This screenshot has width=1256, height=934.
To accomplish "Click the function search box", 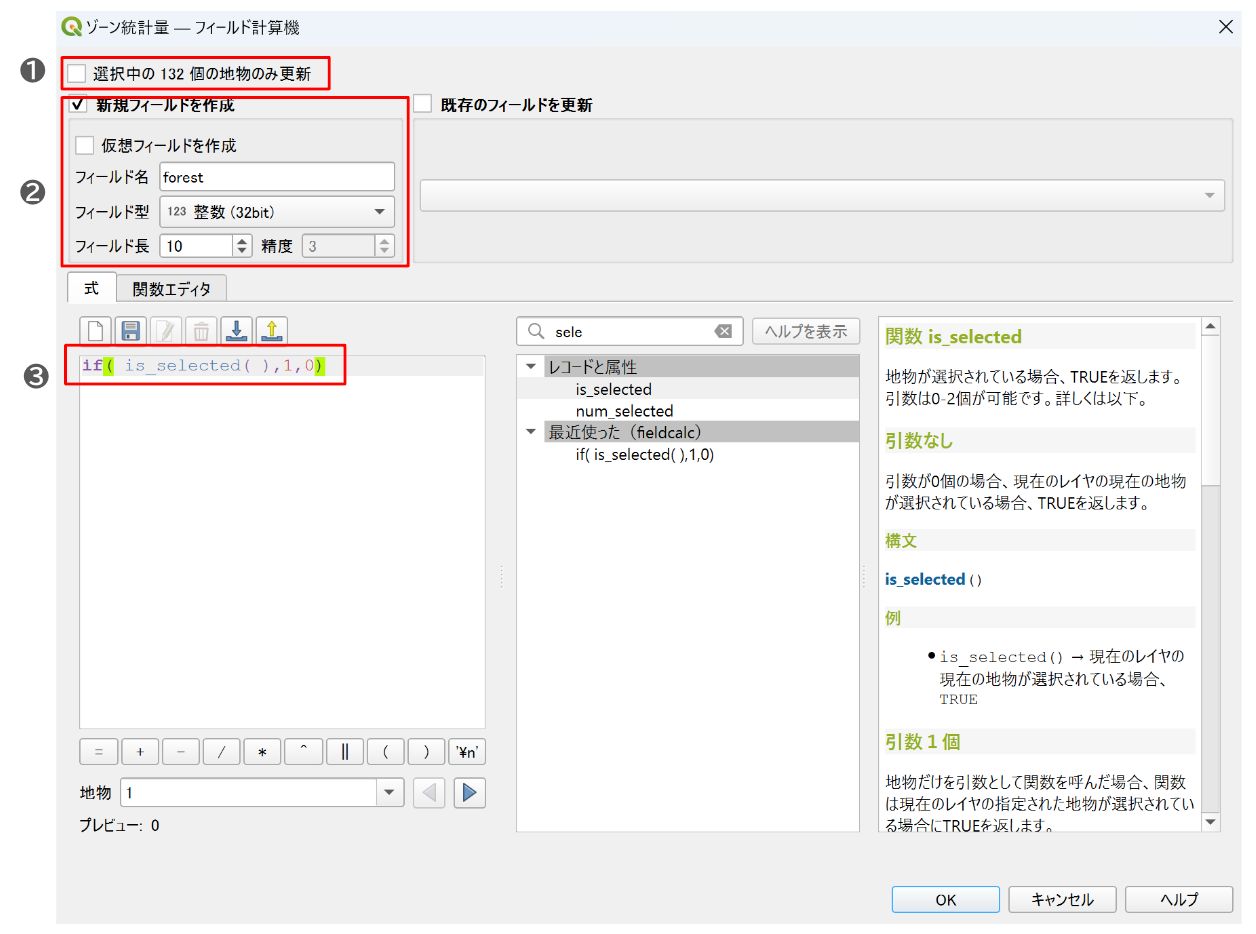I will (x=629, y=332).
